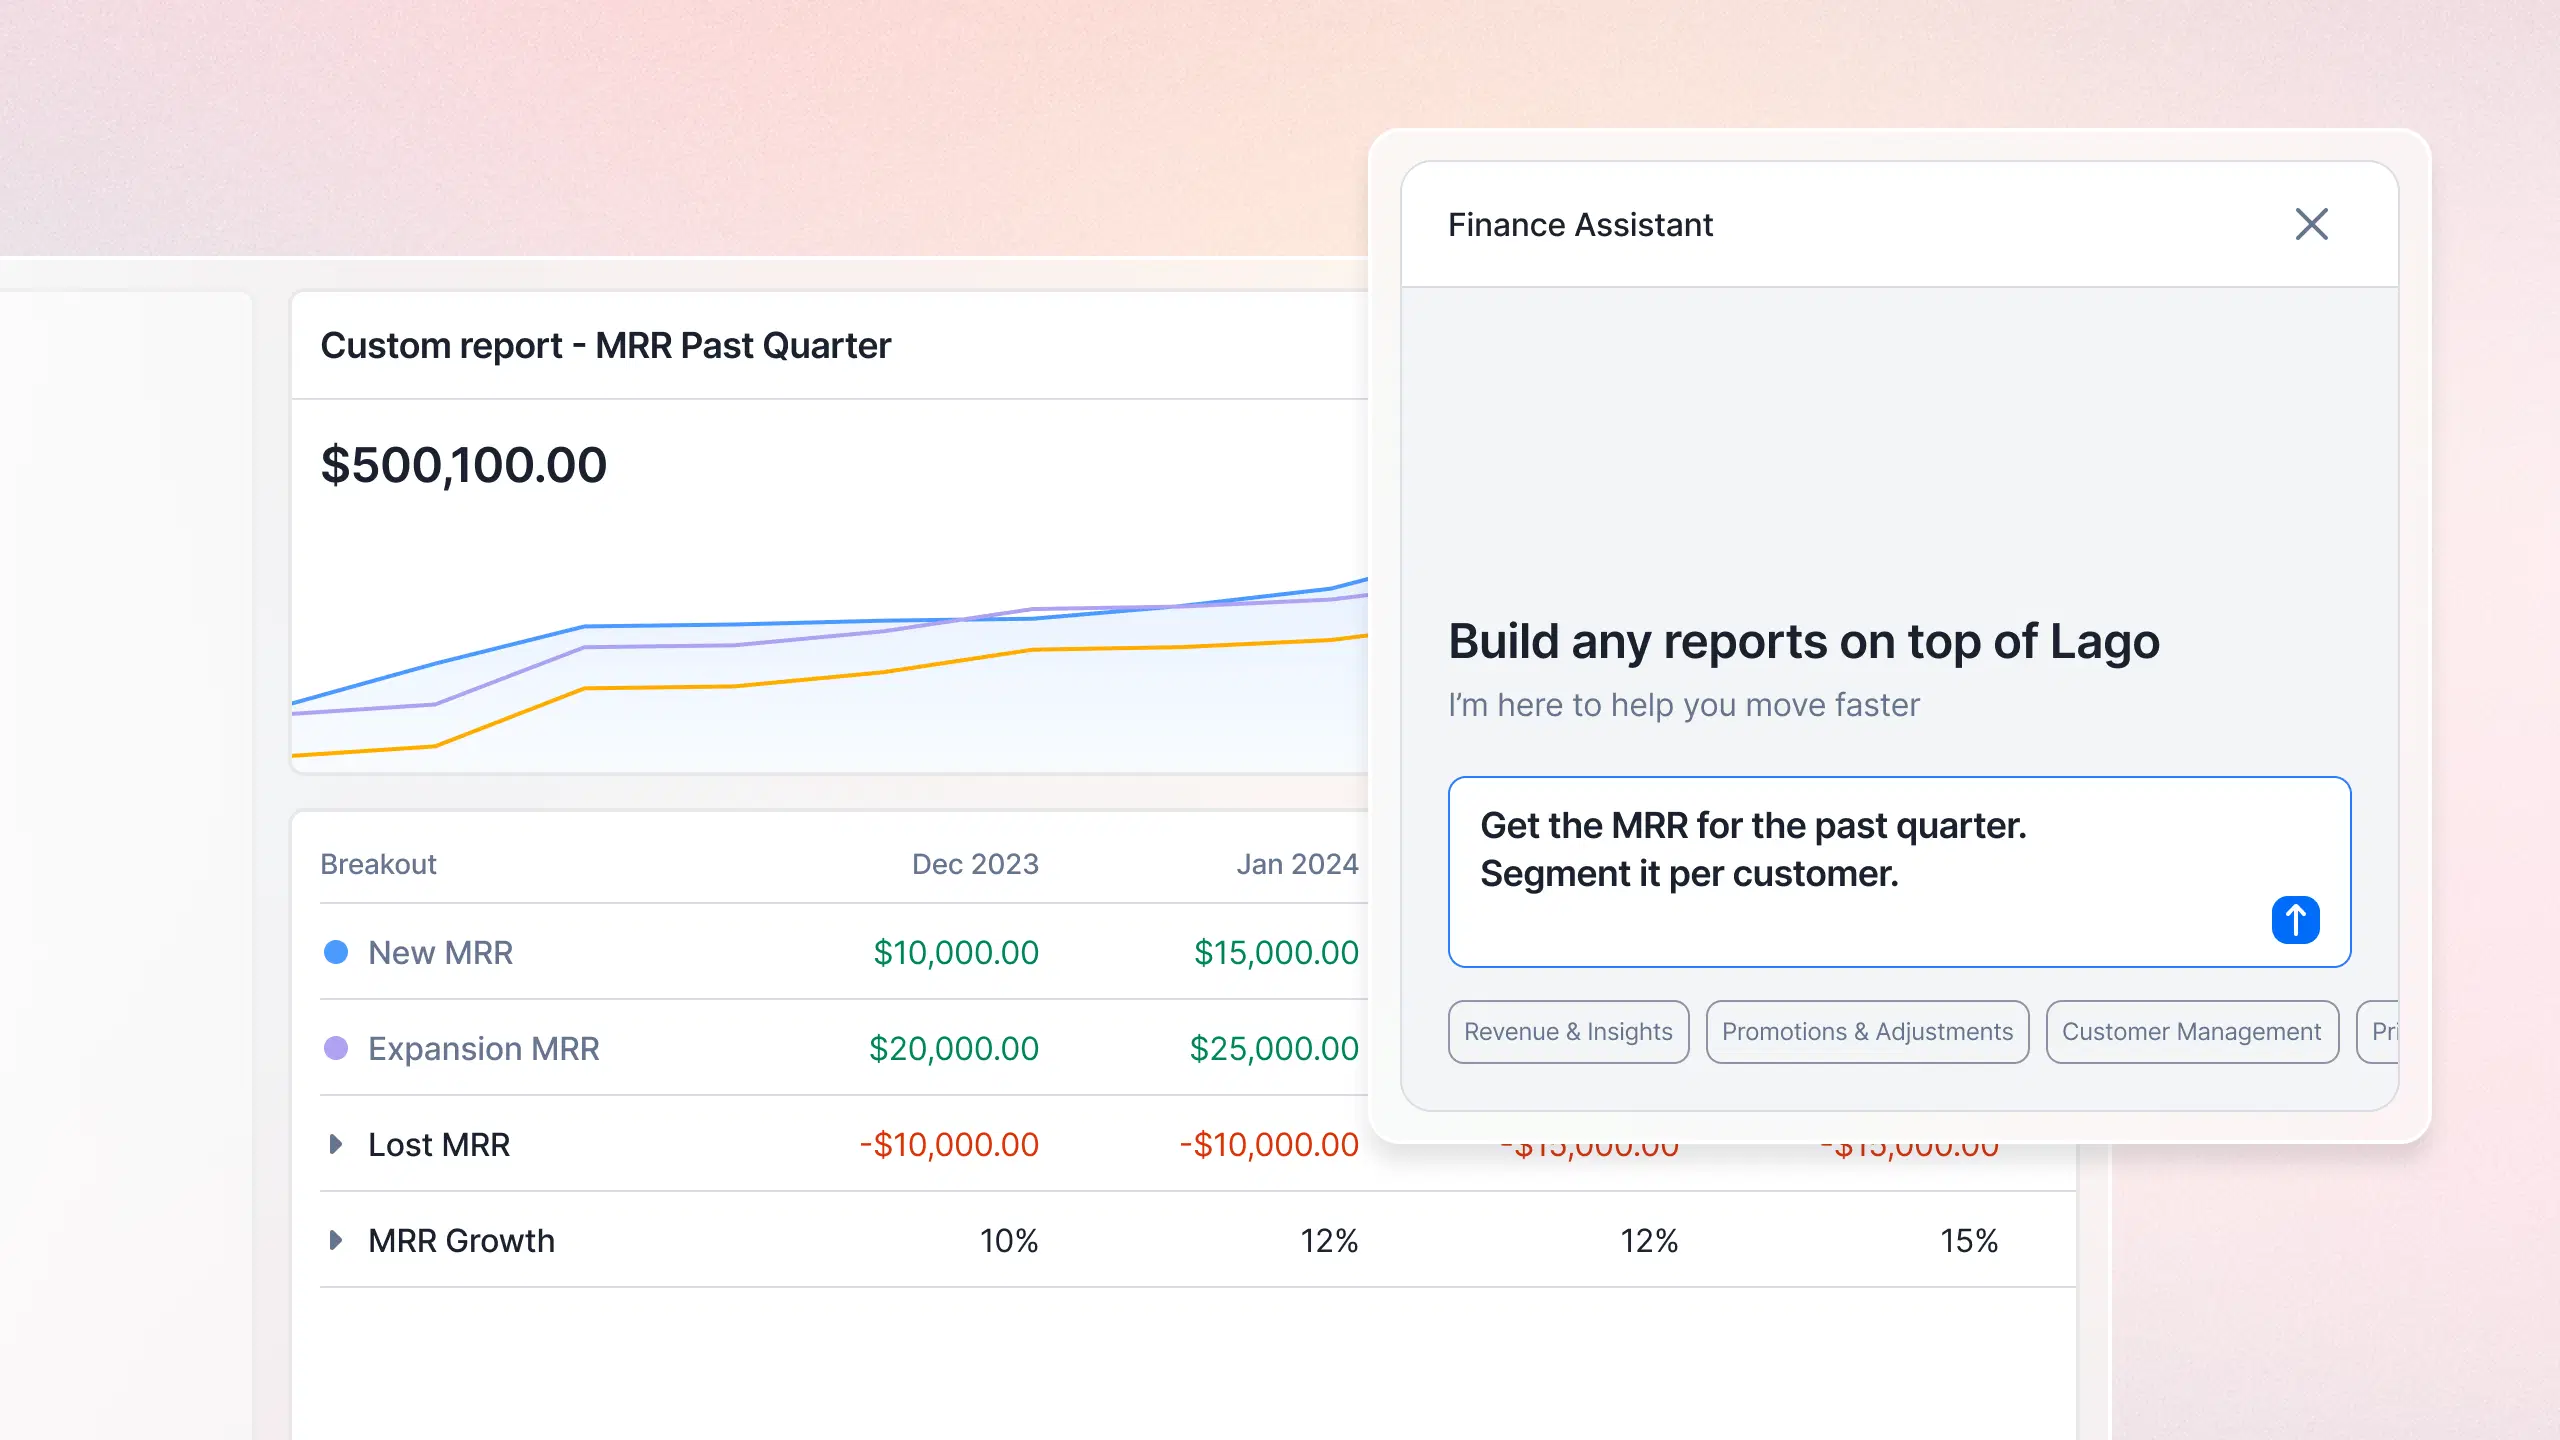Expand the Lost MRR row

(x=336, y=1144)
